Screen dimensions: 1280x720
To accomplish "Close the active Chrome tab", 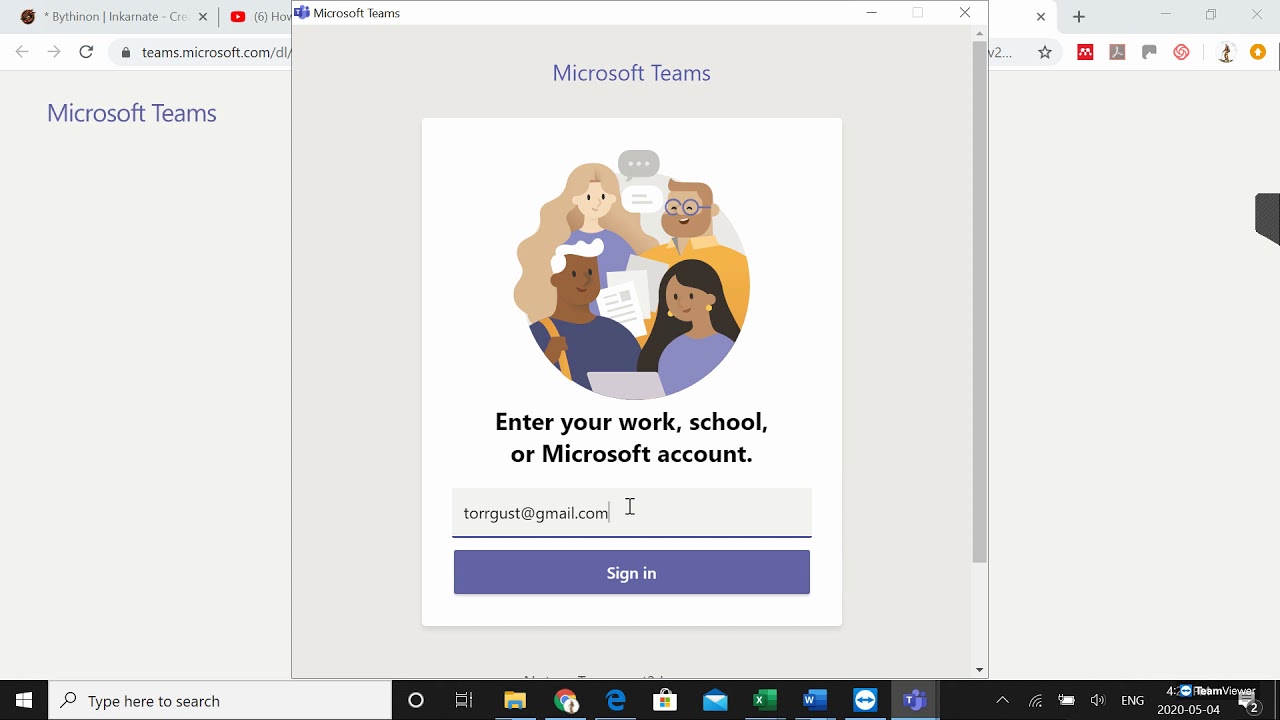I will [1041, 17].
